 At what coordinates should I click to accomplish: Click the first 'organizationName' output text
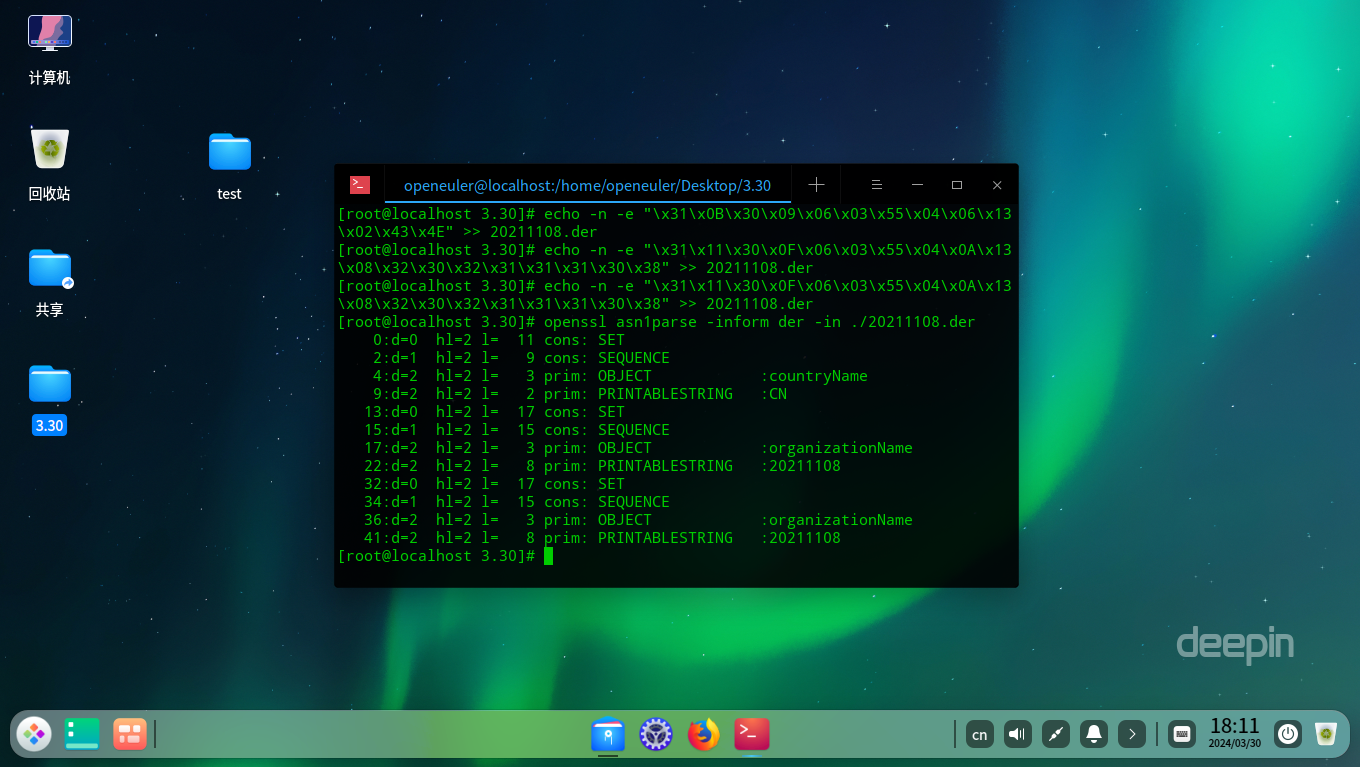click(840, 448)
